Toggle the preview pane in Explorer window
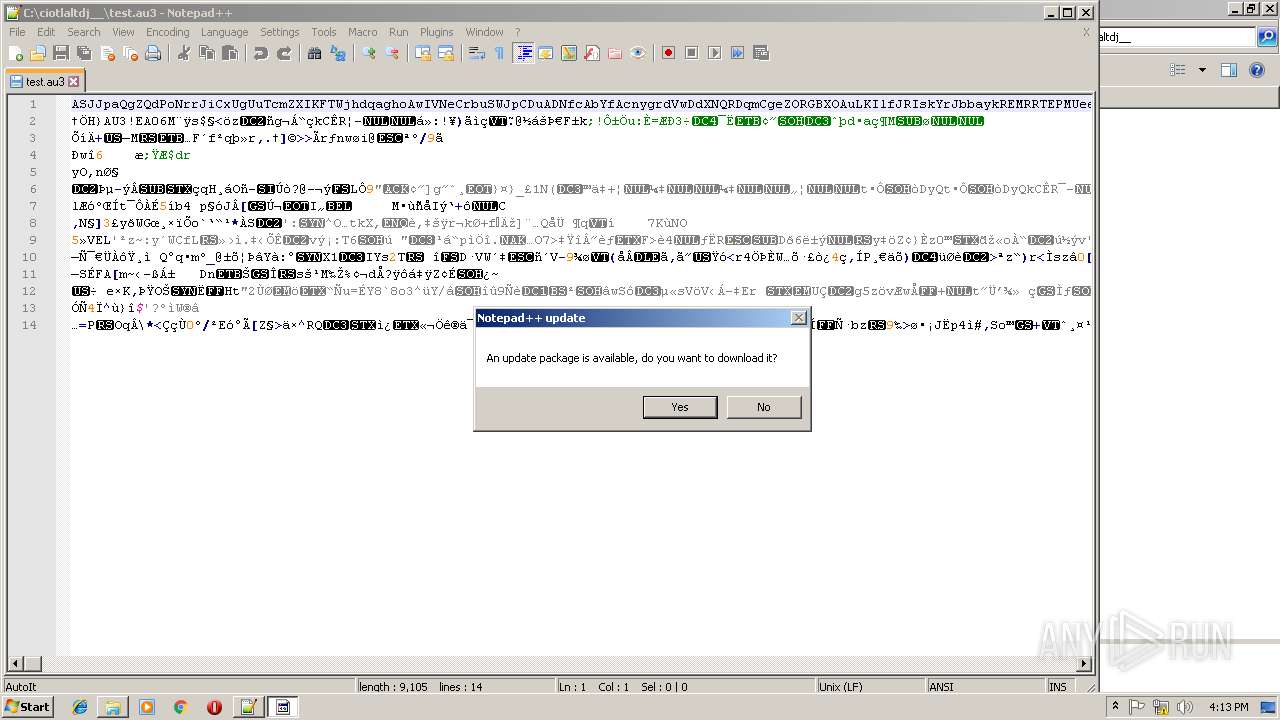The height and width of the screenshot is (720, 1280). point(1229,70)
